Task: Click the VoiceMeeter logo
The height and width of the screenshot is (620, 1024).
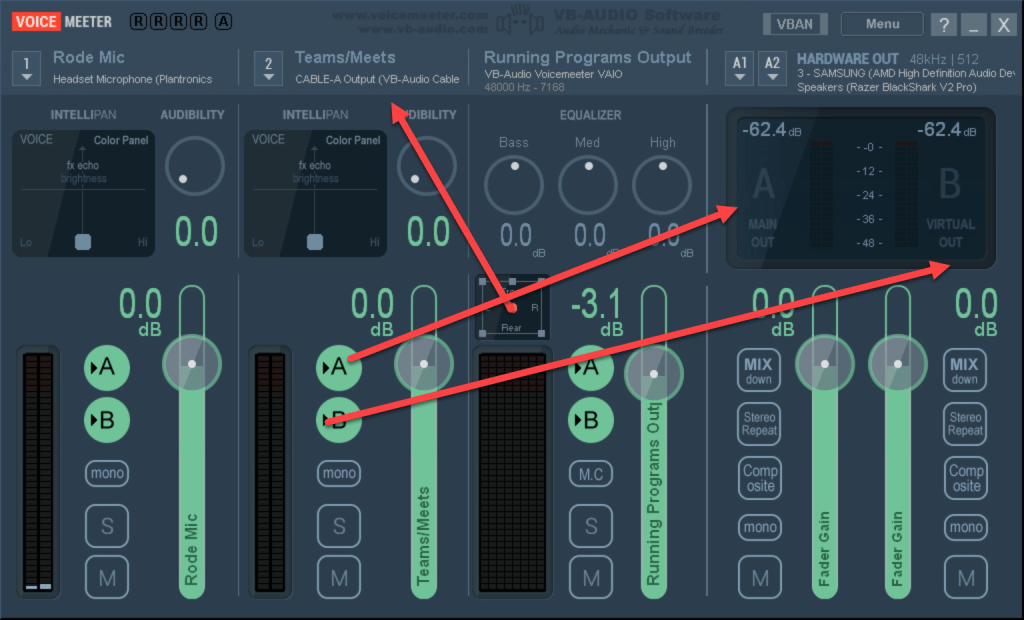Action: pyautogui.click(x=62, y=22)
